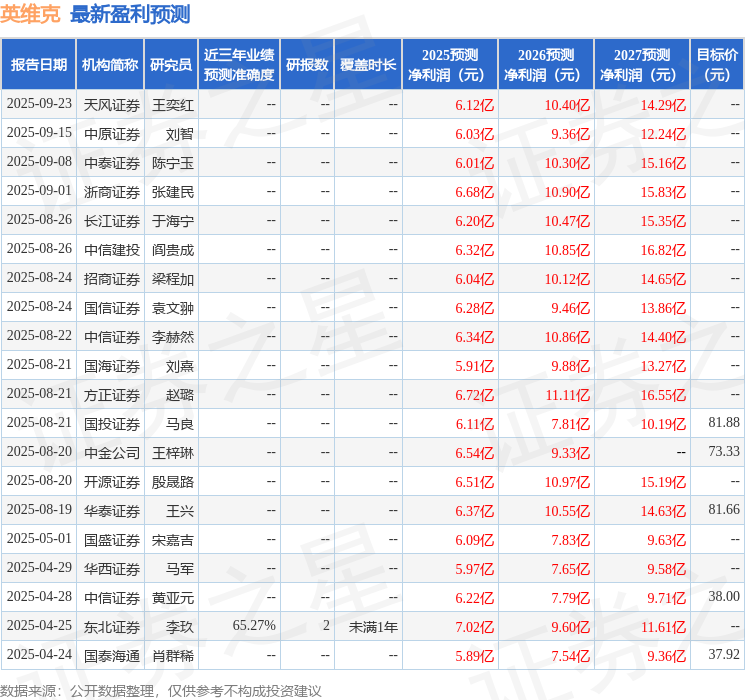The image size is (745, 700).
Task: Click the 7.02亿 forecast value
Action: pyautogui.click(x=475, y=627)
